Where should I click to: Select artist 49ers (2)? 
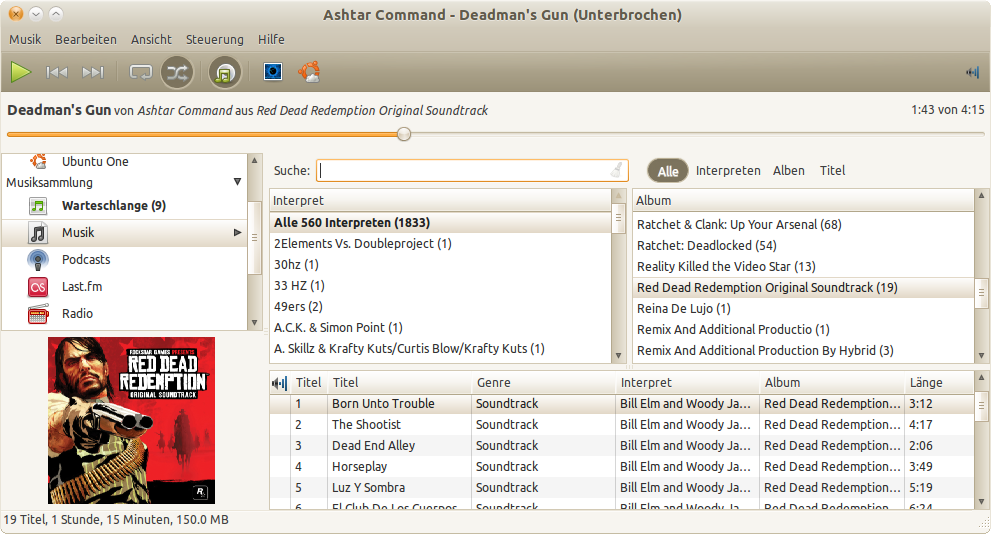pyautogui.click(x=440, y=306)
